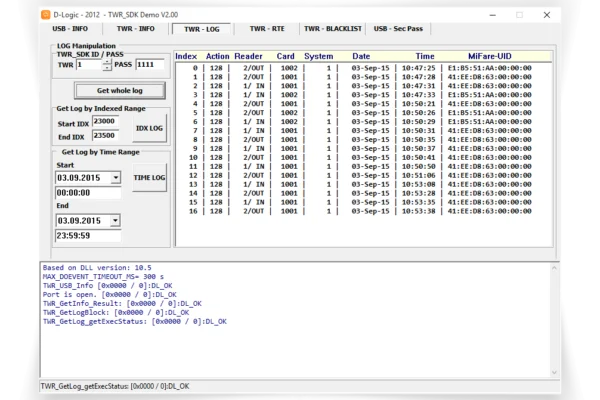Select log row with time 10:47:31

(x=362, y=86)
